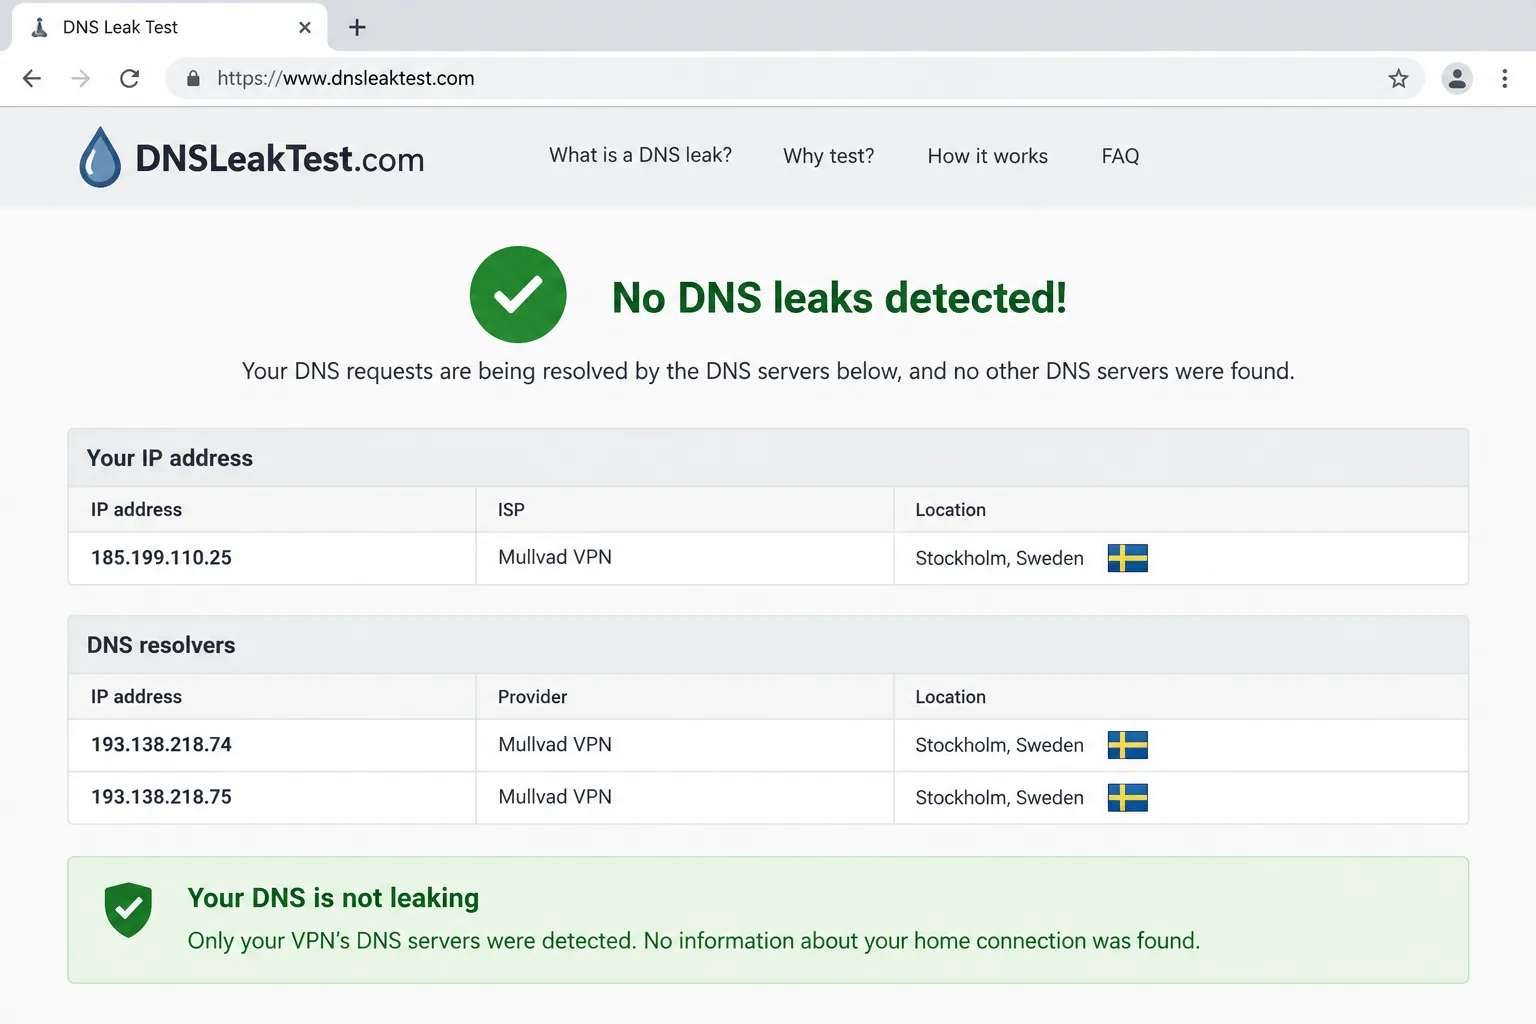
Task: Click the DNSLeakTest water drop logo
Action: tap(100, 157)
